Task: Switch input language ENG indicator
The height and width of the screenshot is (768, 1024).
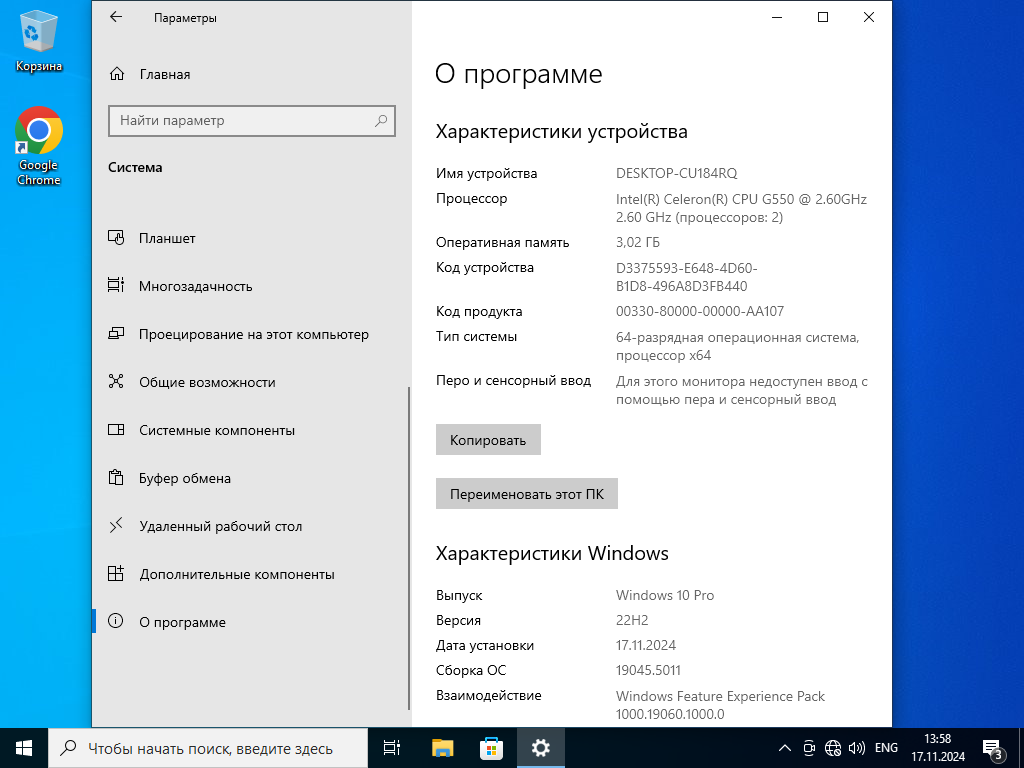Action: point(886,748)
